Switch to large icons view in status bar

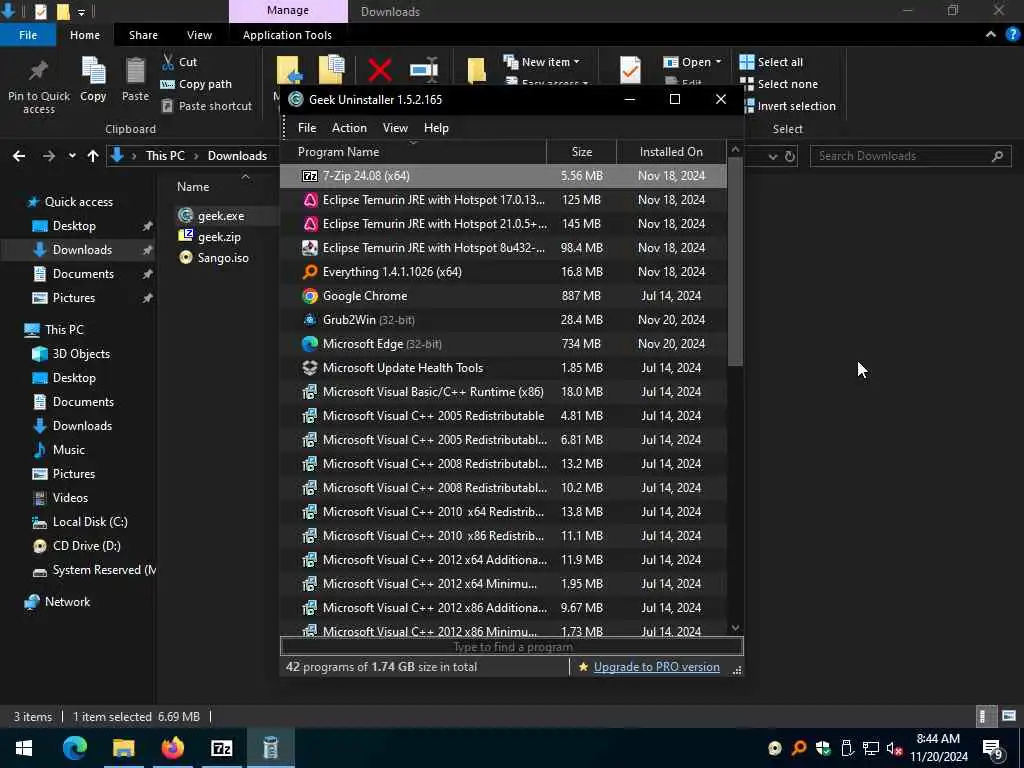pyautogui.click(x=1009, y=716)
